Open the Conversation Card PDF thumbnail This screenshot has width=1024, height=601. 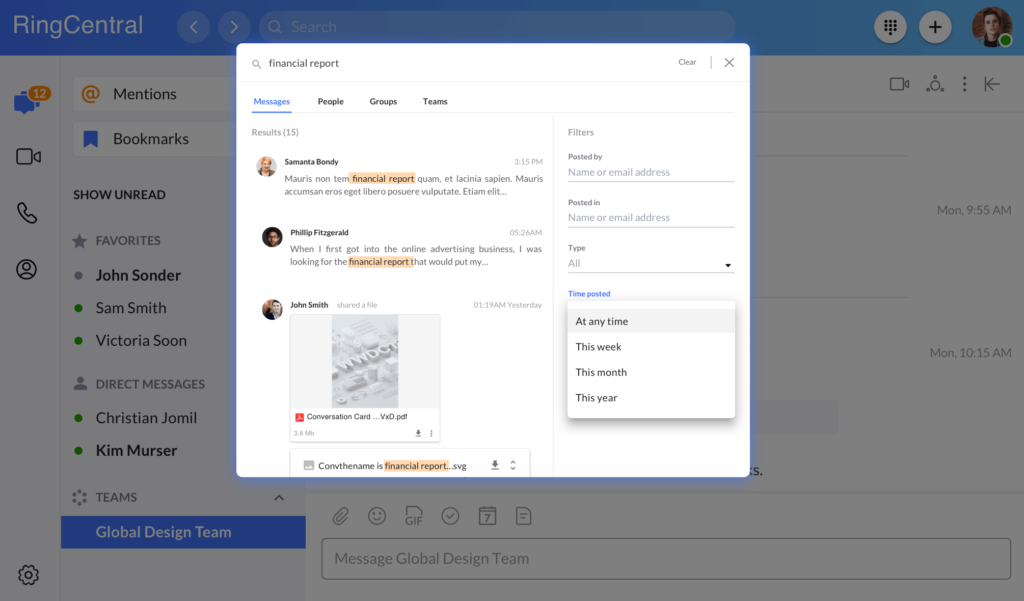[364, 361]
